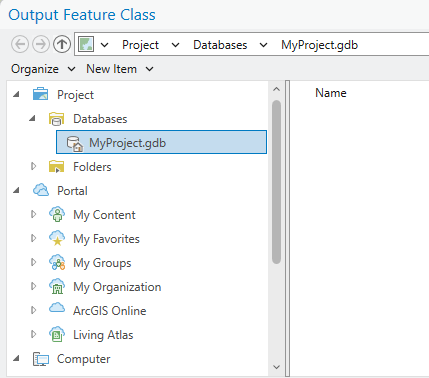The image size is (429, 378).
Task: Expand the My Groups node
Action: (x=33, y=262)
